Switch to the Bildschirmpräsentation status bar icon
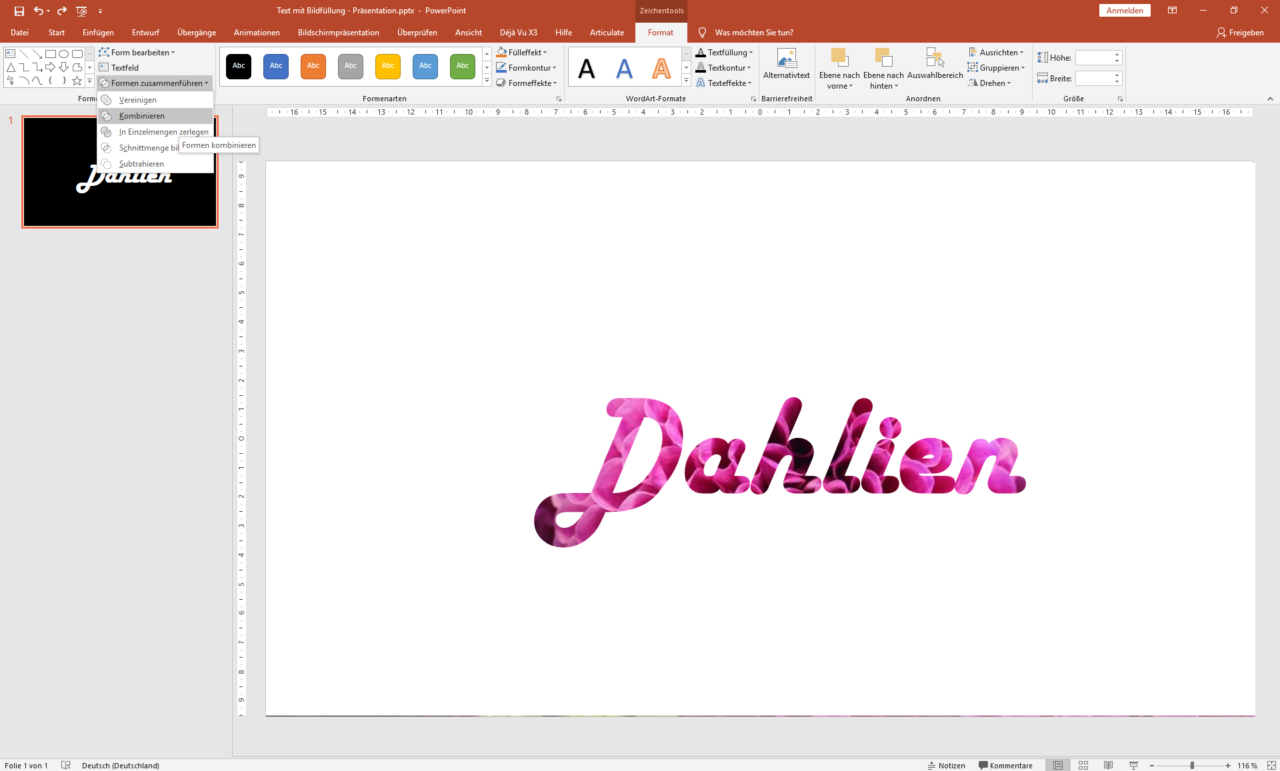The height and width of the screenshot is (771, 1280). click(1133, 763)
